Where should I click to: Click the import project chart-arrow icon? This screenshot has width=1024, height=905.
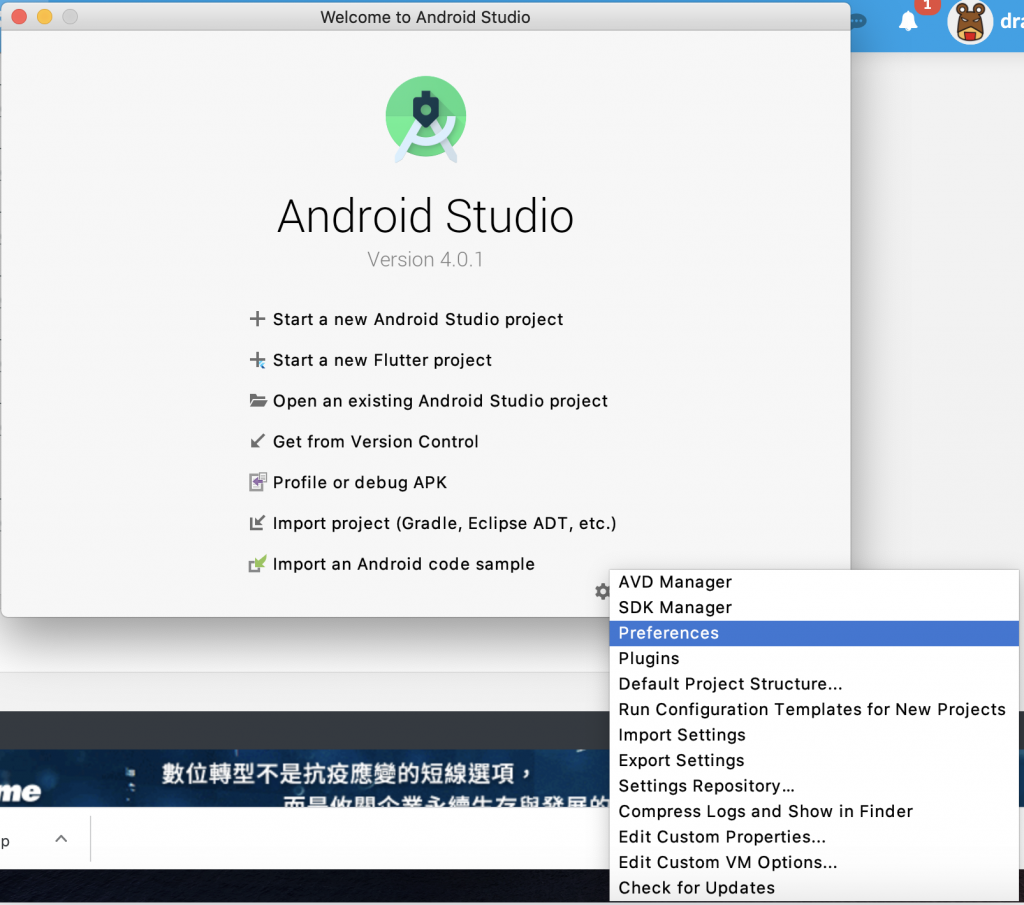[257, 523]
